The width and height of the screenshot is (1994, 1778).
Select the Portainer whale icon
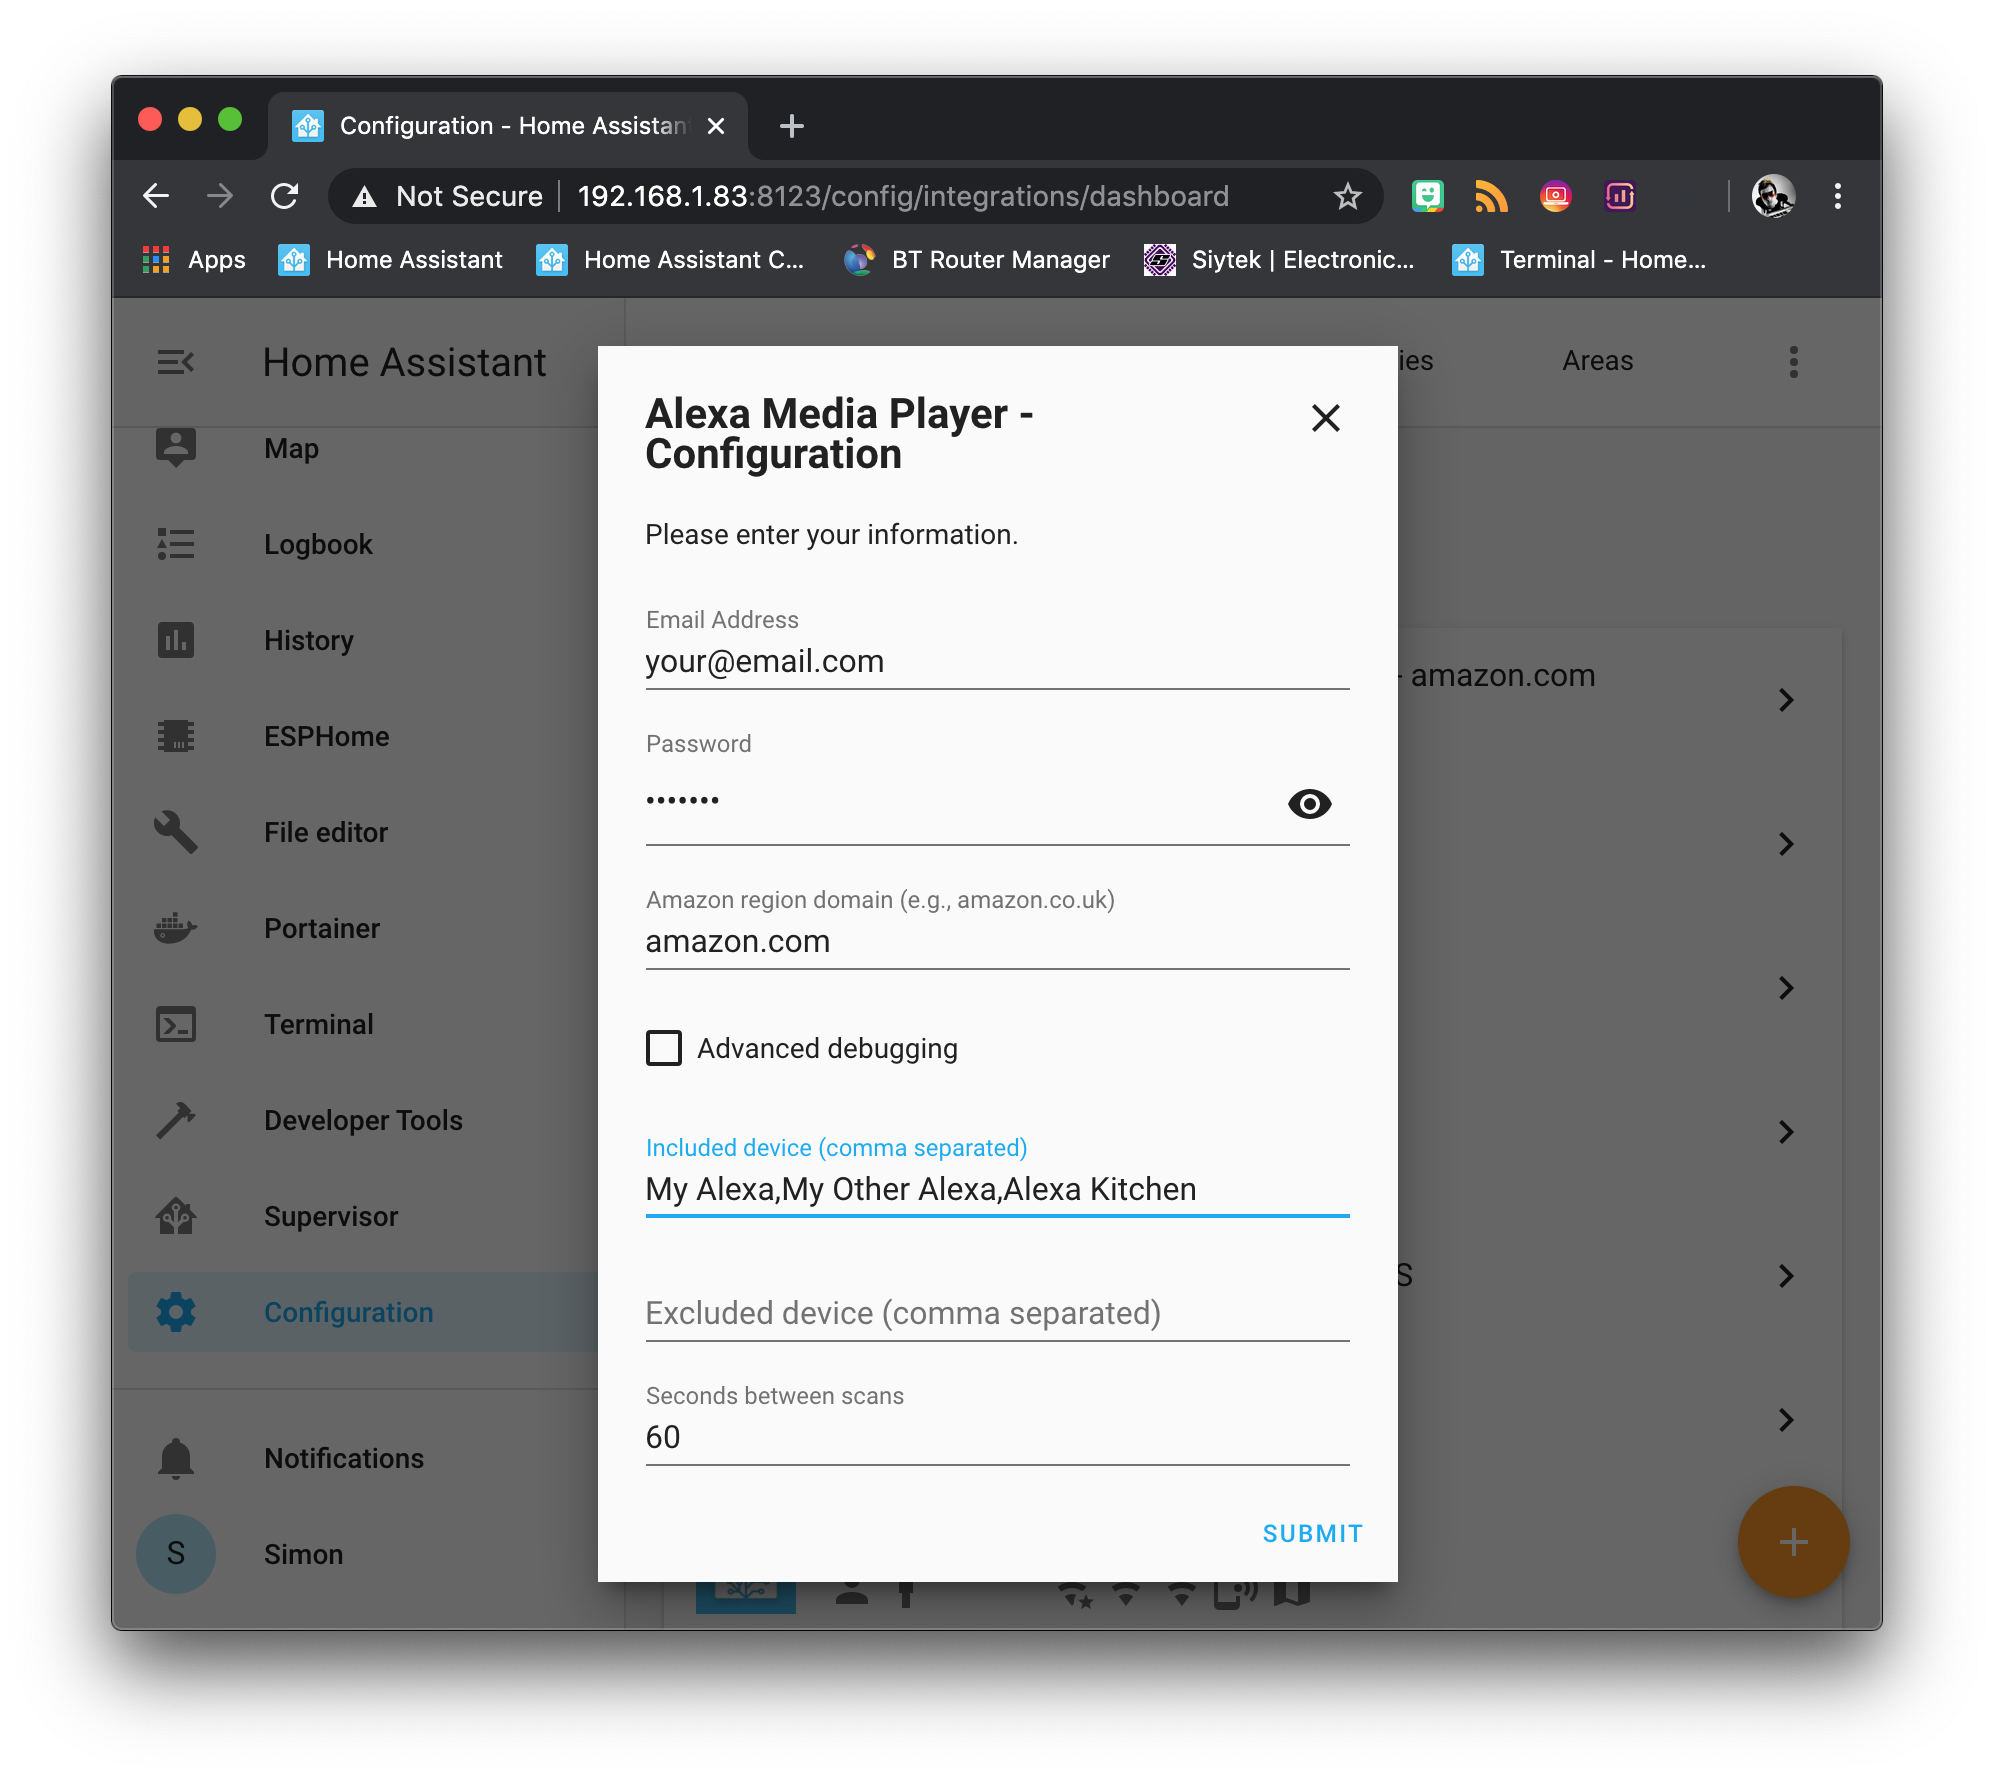point(176,927)
